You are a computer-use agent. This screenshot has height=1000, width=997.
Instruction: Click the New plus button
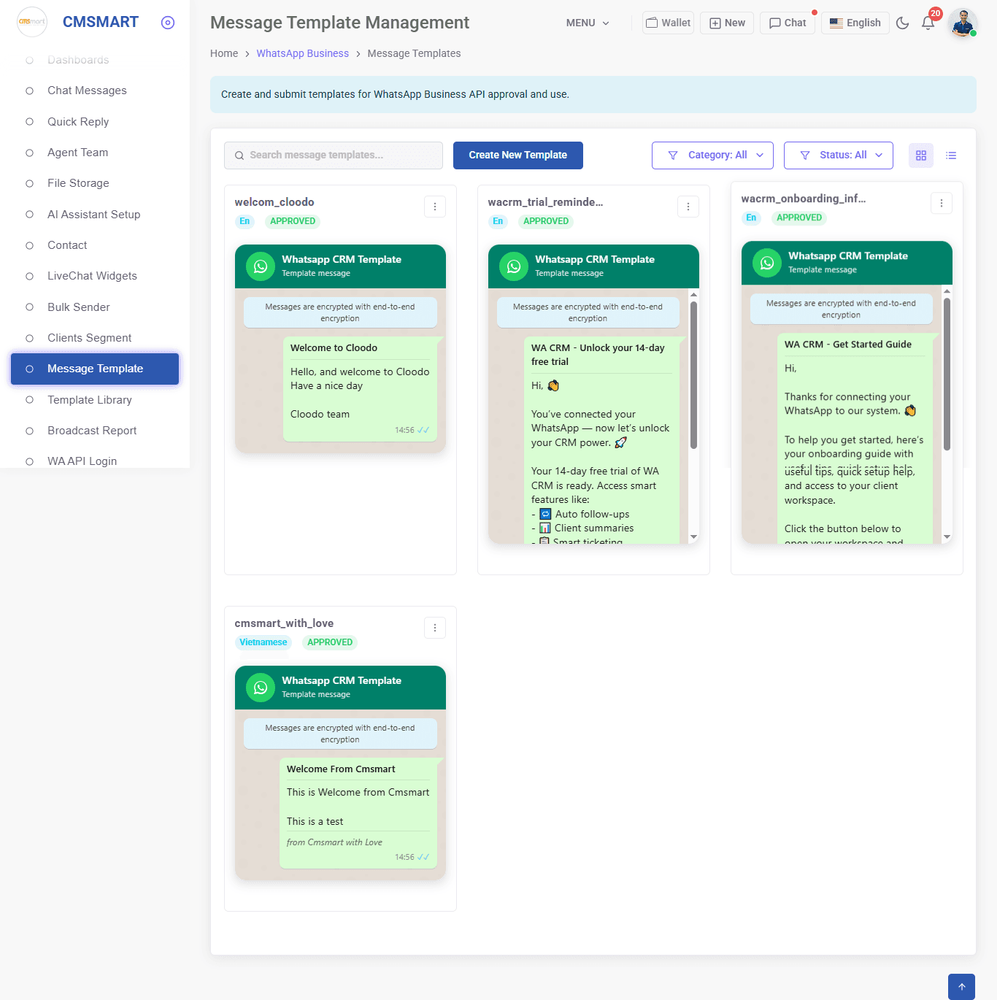(727, 23)
